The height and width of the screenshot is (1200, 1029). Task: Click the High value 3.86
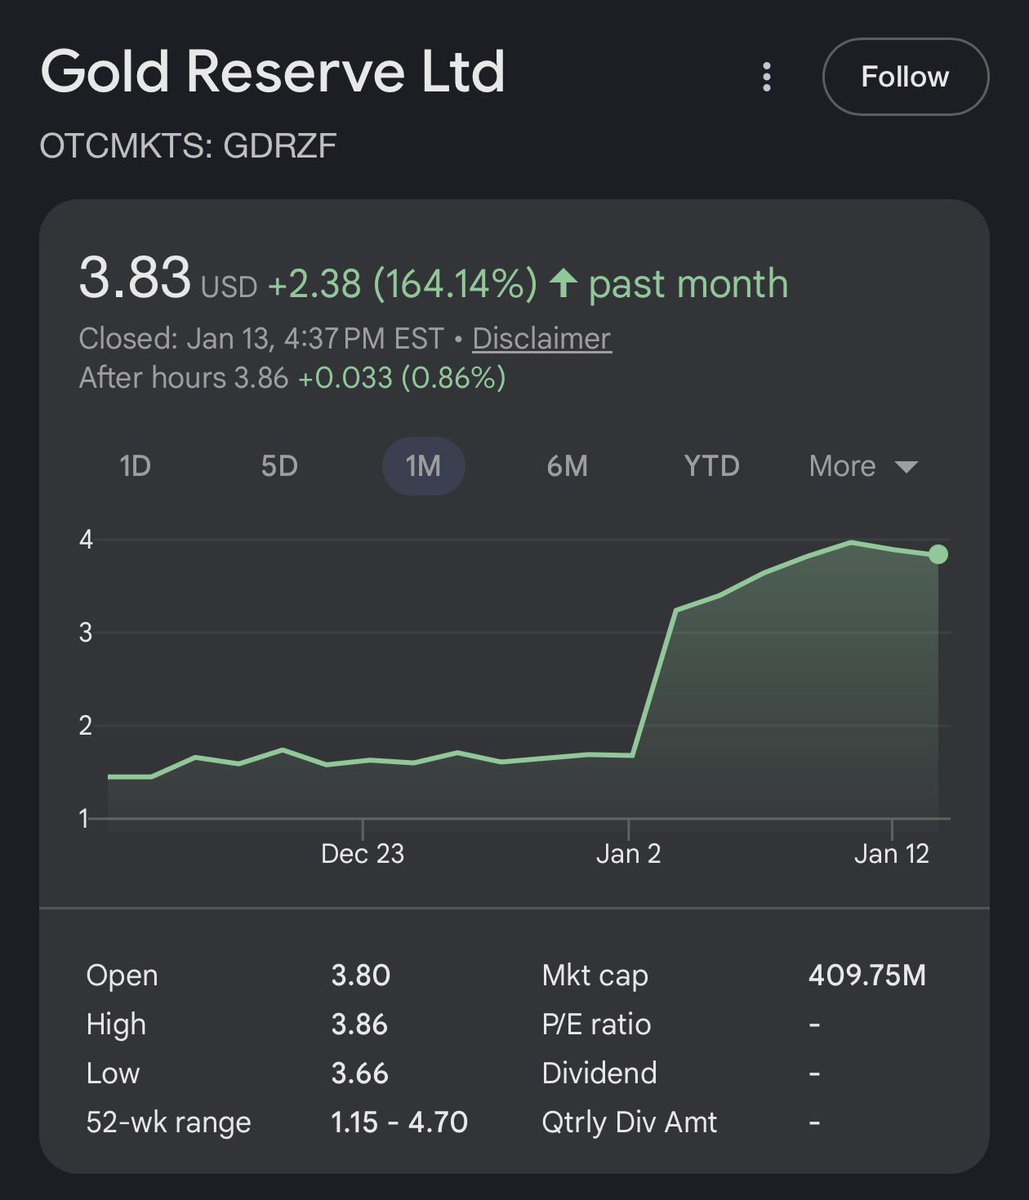coord(359,1024)
